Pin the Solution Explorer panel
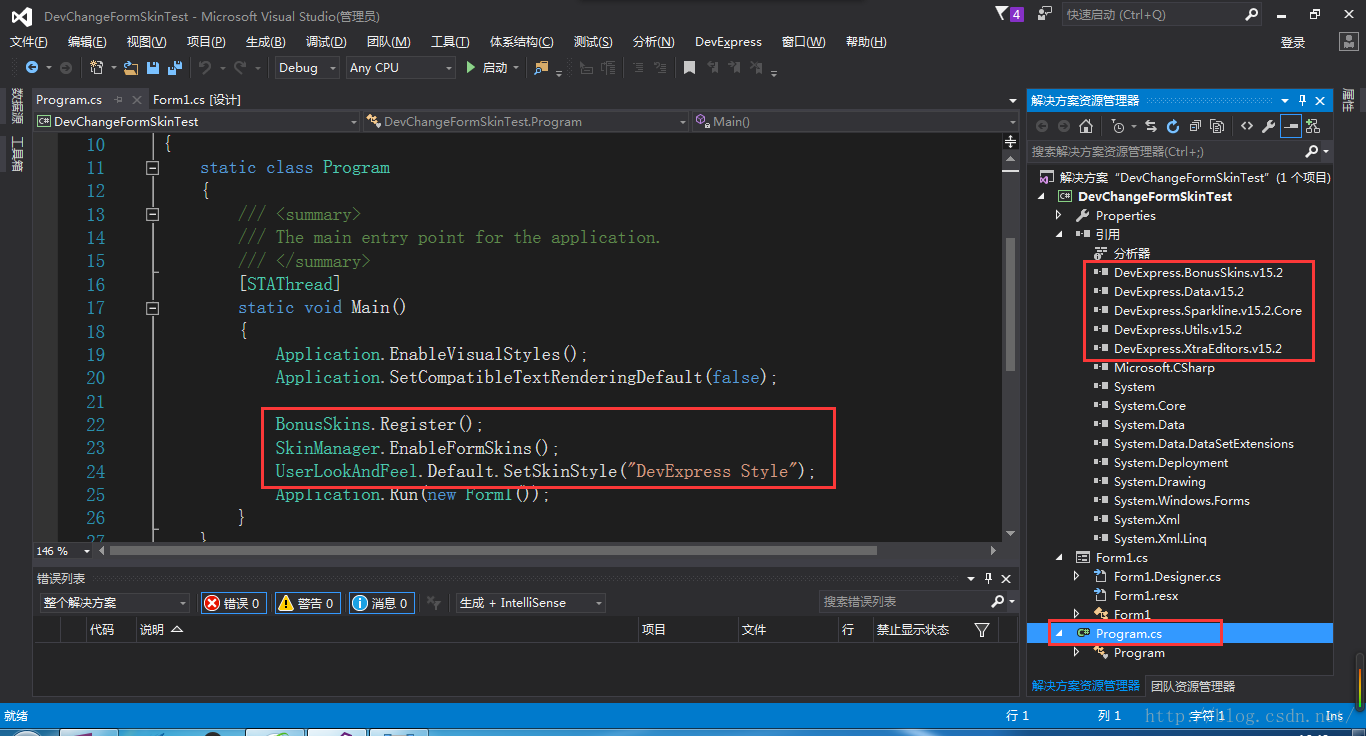Screen dimensions: 1366x736 pos(1303,101)
